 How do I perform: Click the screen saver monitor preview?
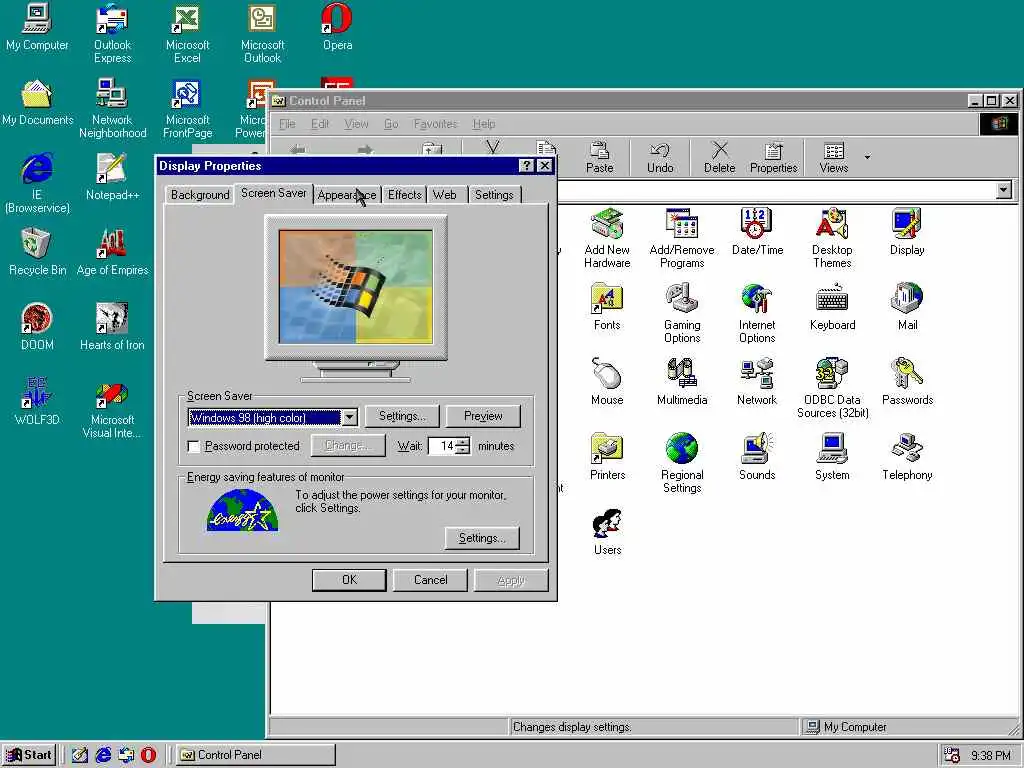(356, 286)
